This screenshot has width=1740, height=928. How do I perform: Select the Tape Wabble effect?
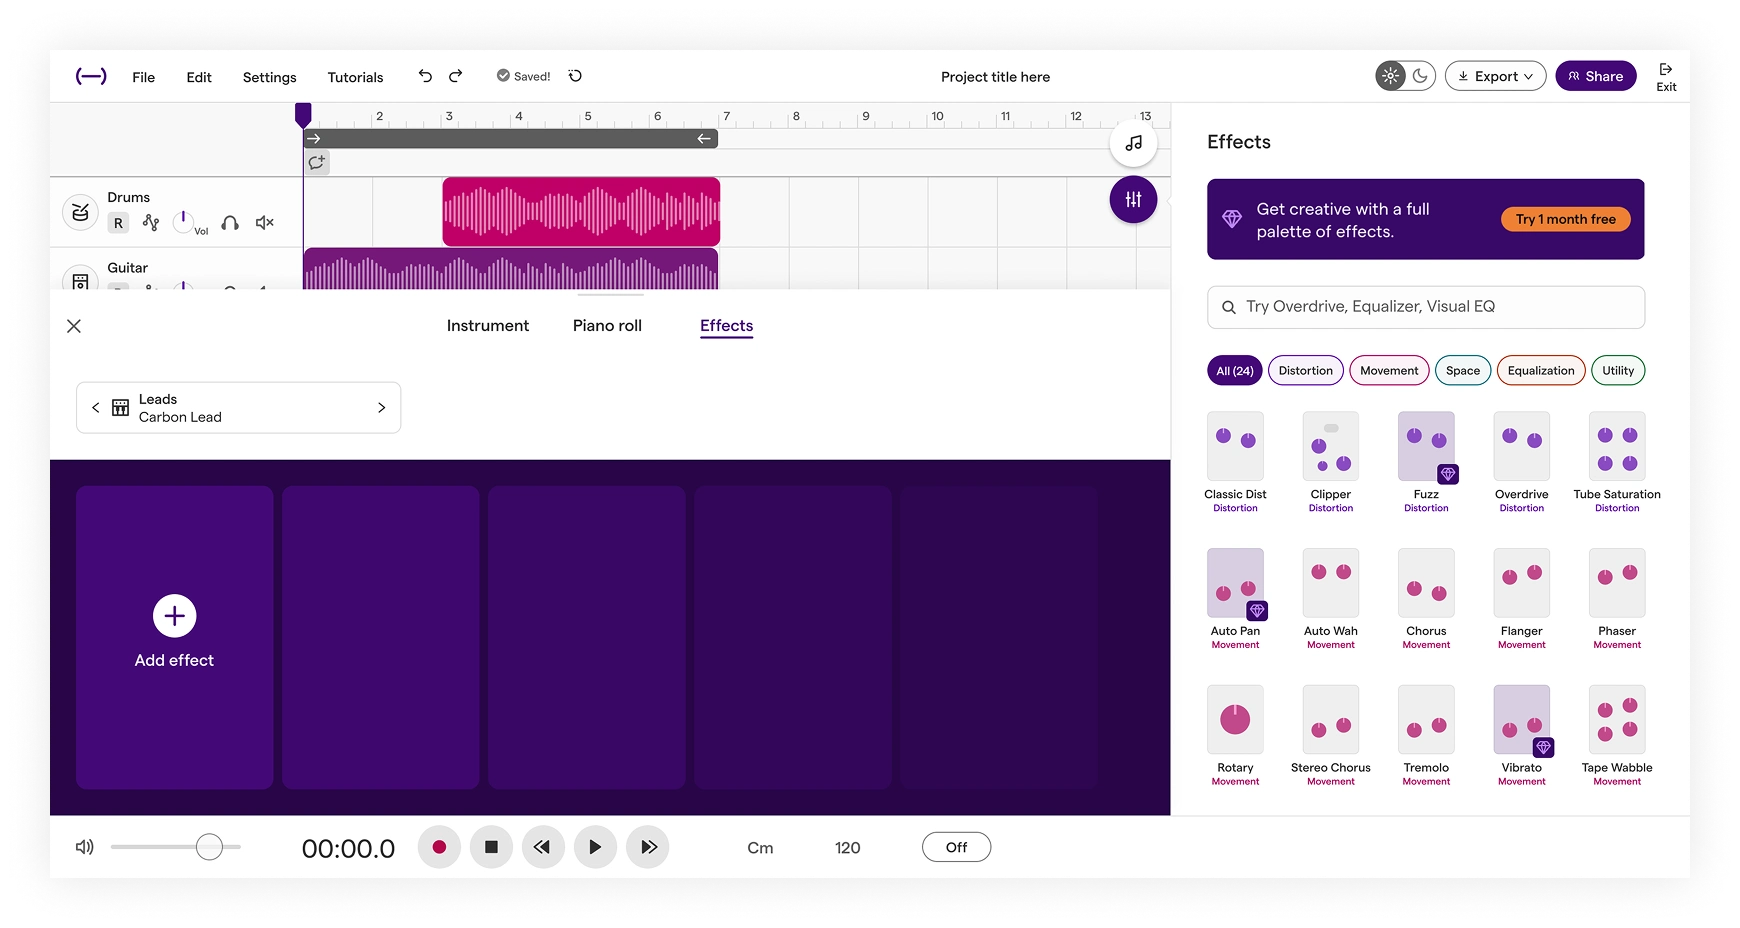pos(1616,720)
